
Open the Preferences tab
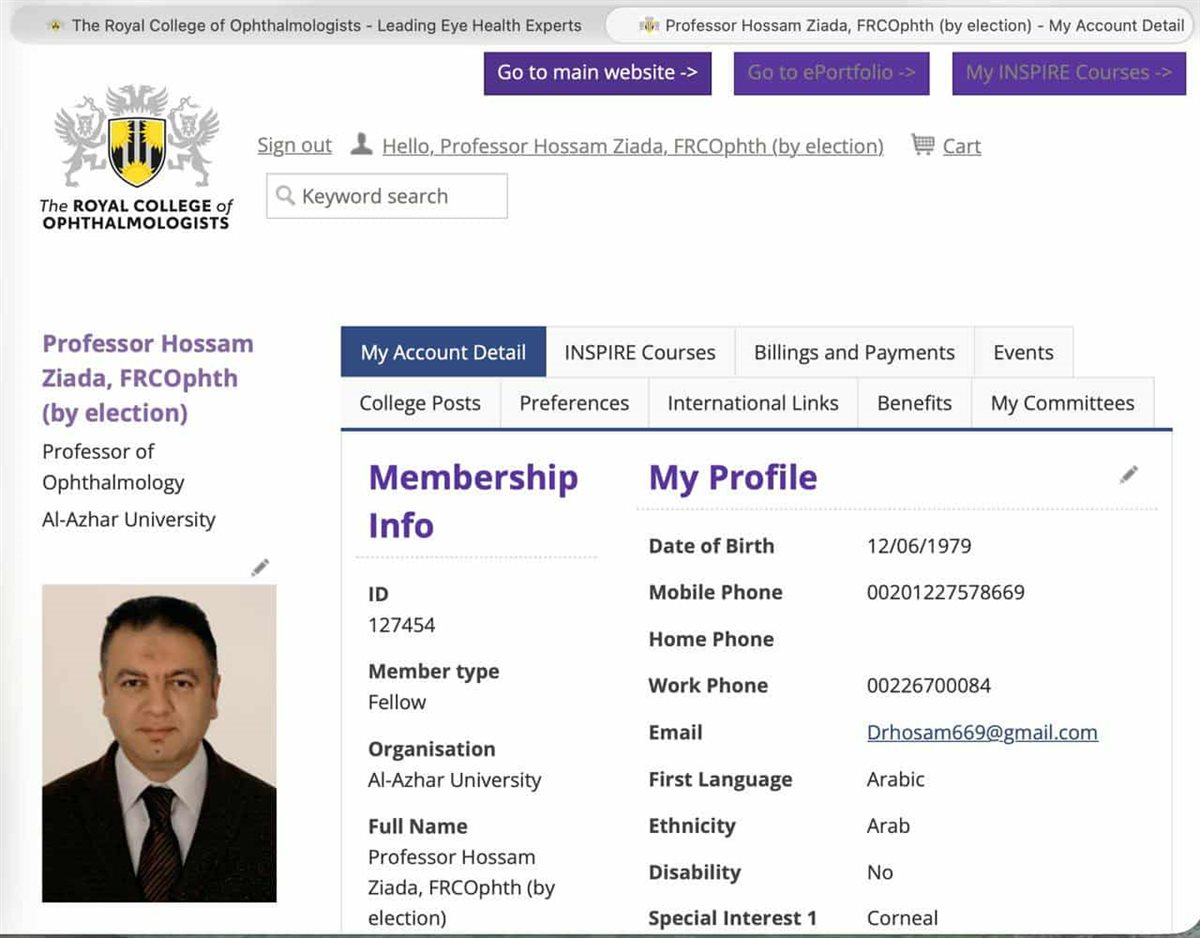pyautogui.click(x=574, y=403)
